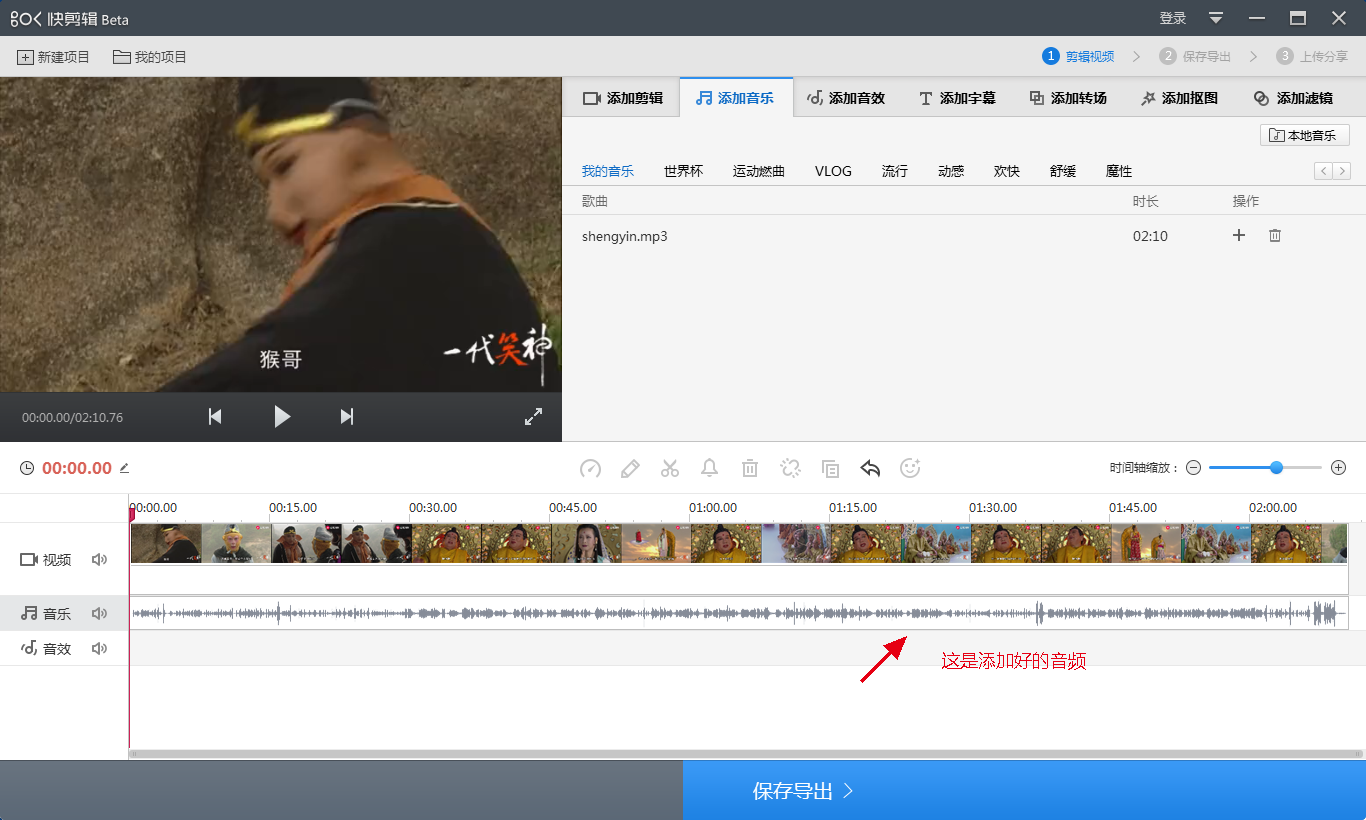Delete selected clip with the toolbar trash icon
Screen dimensions: 1366x820
750,468
